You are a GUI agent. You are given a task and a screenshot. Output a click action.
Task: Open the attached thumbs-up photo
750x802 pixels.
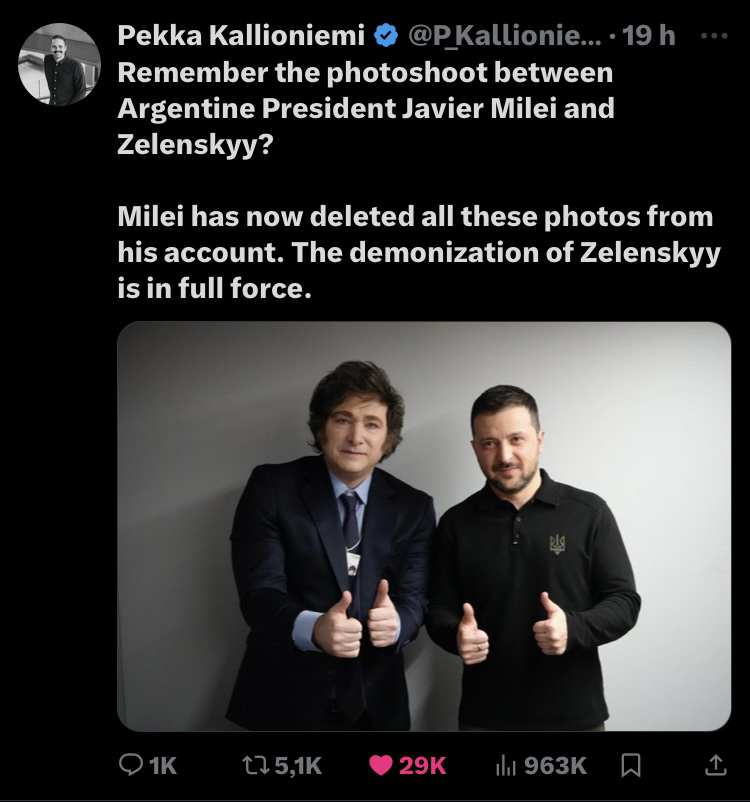(x=424, y=526)
